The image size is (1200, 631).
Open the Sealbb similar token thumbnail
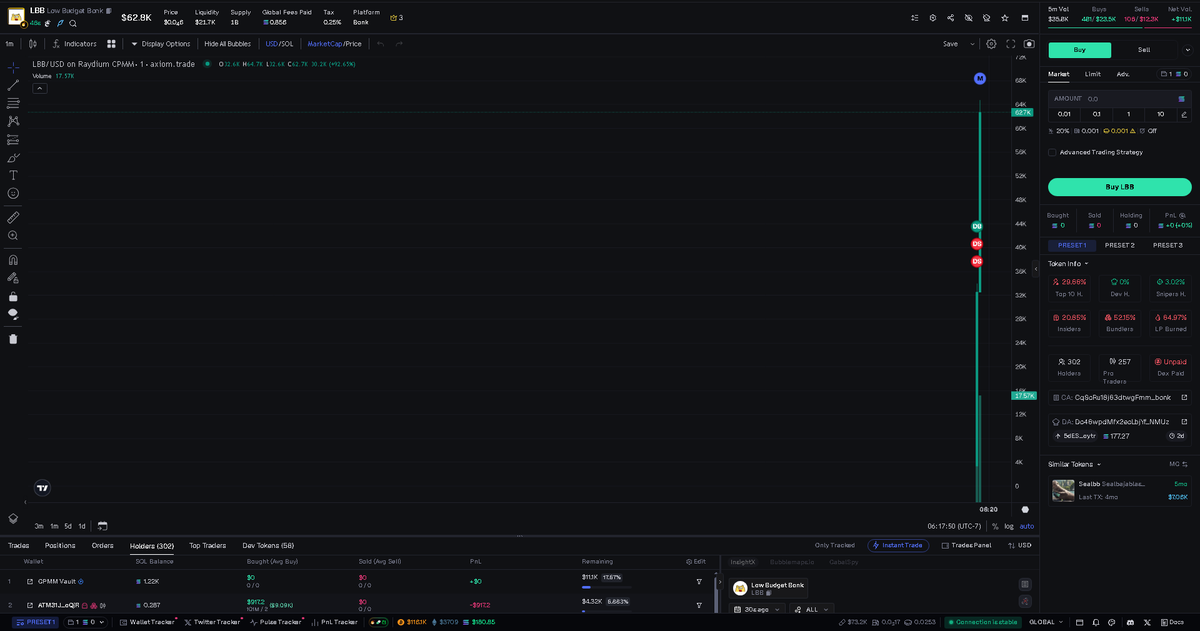click(x=1063, y=491)
